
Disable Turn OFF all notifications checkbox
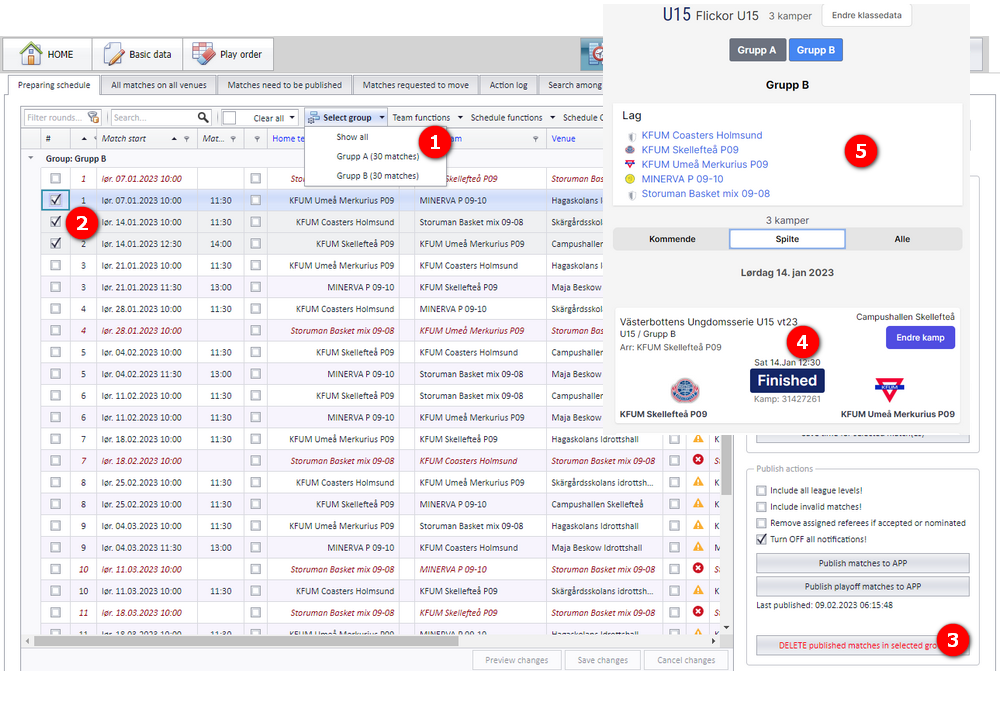click(x=761, y=540)
